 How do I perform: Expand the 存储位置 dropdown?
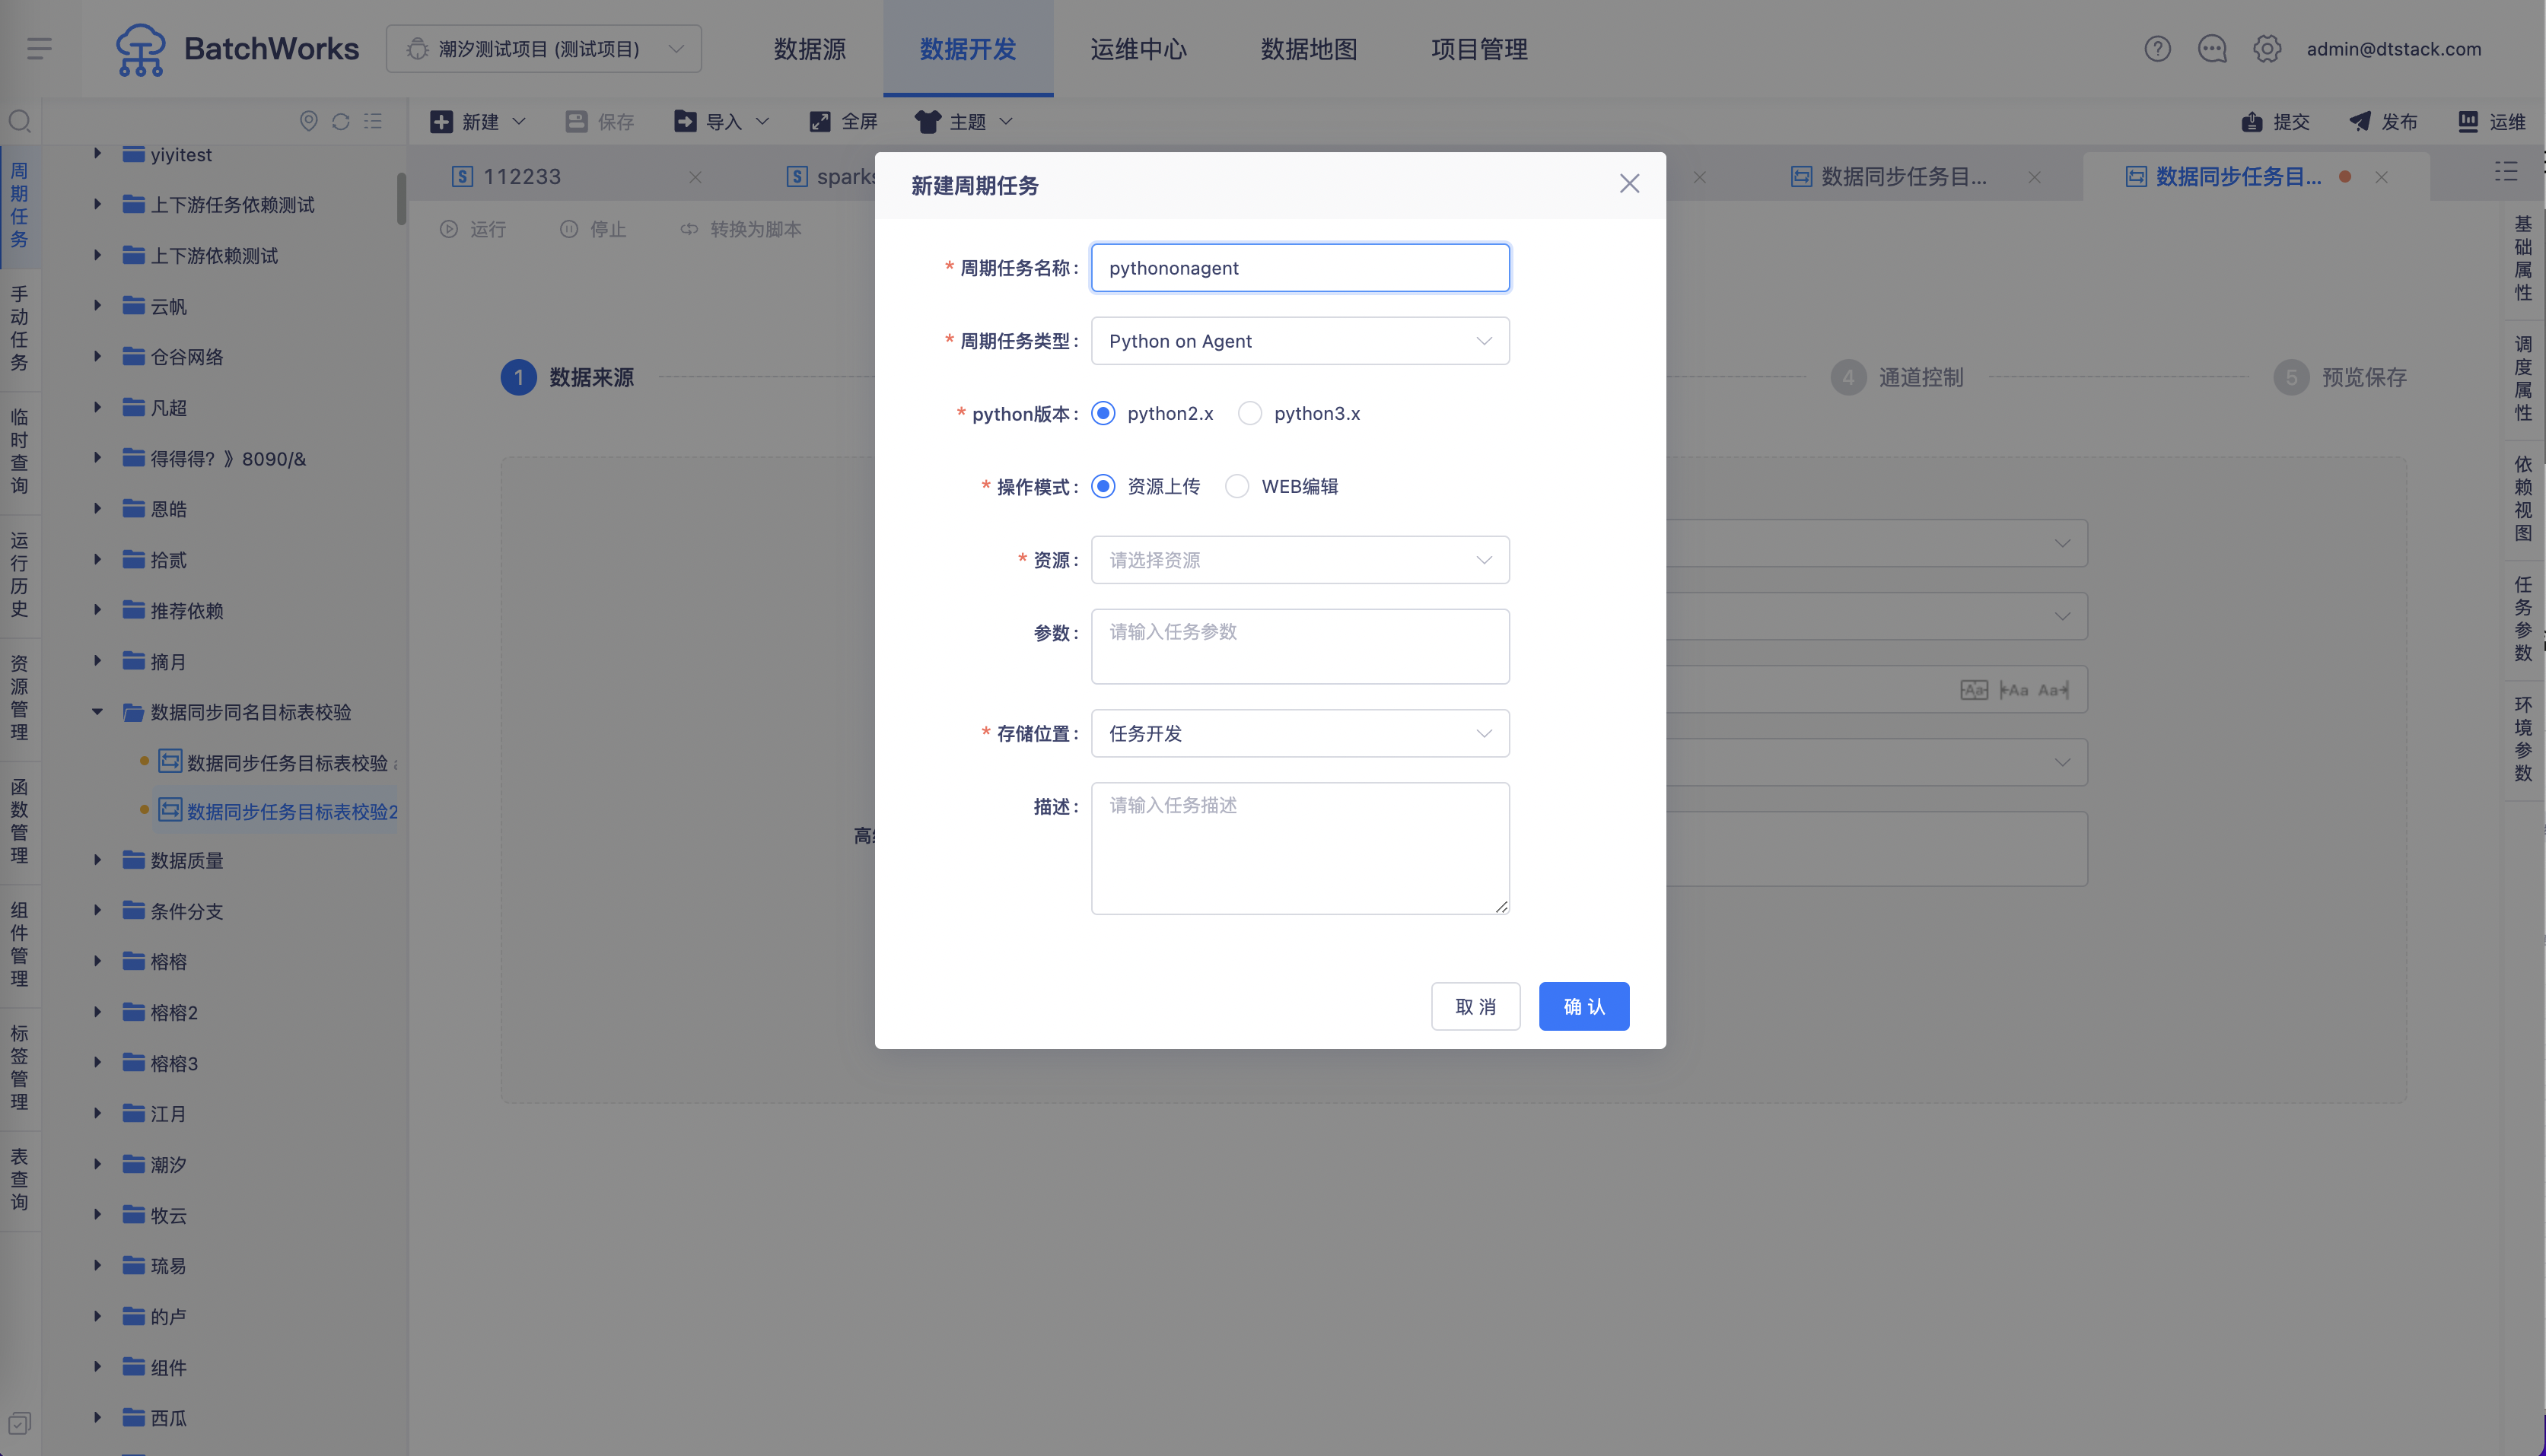[1300, 733]
